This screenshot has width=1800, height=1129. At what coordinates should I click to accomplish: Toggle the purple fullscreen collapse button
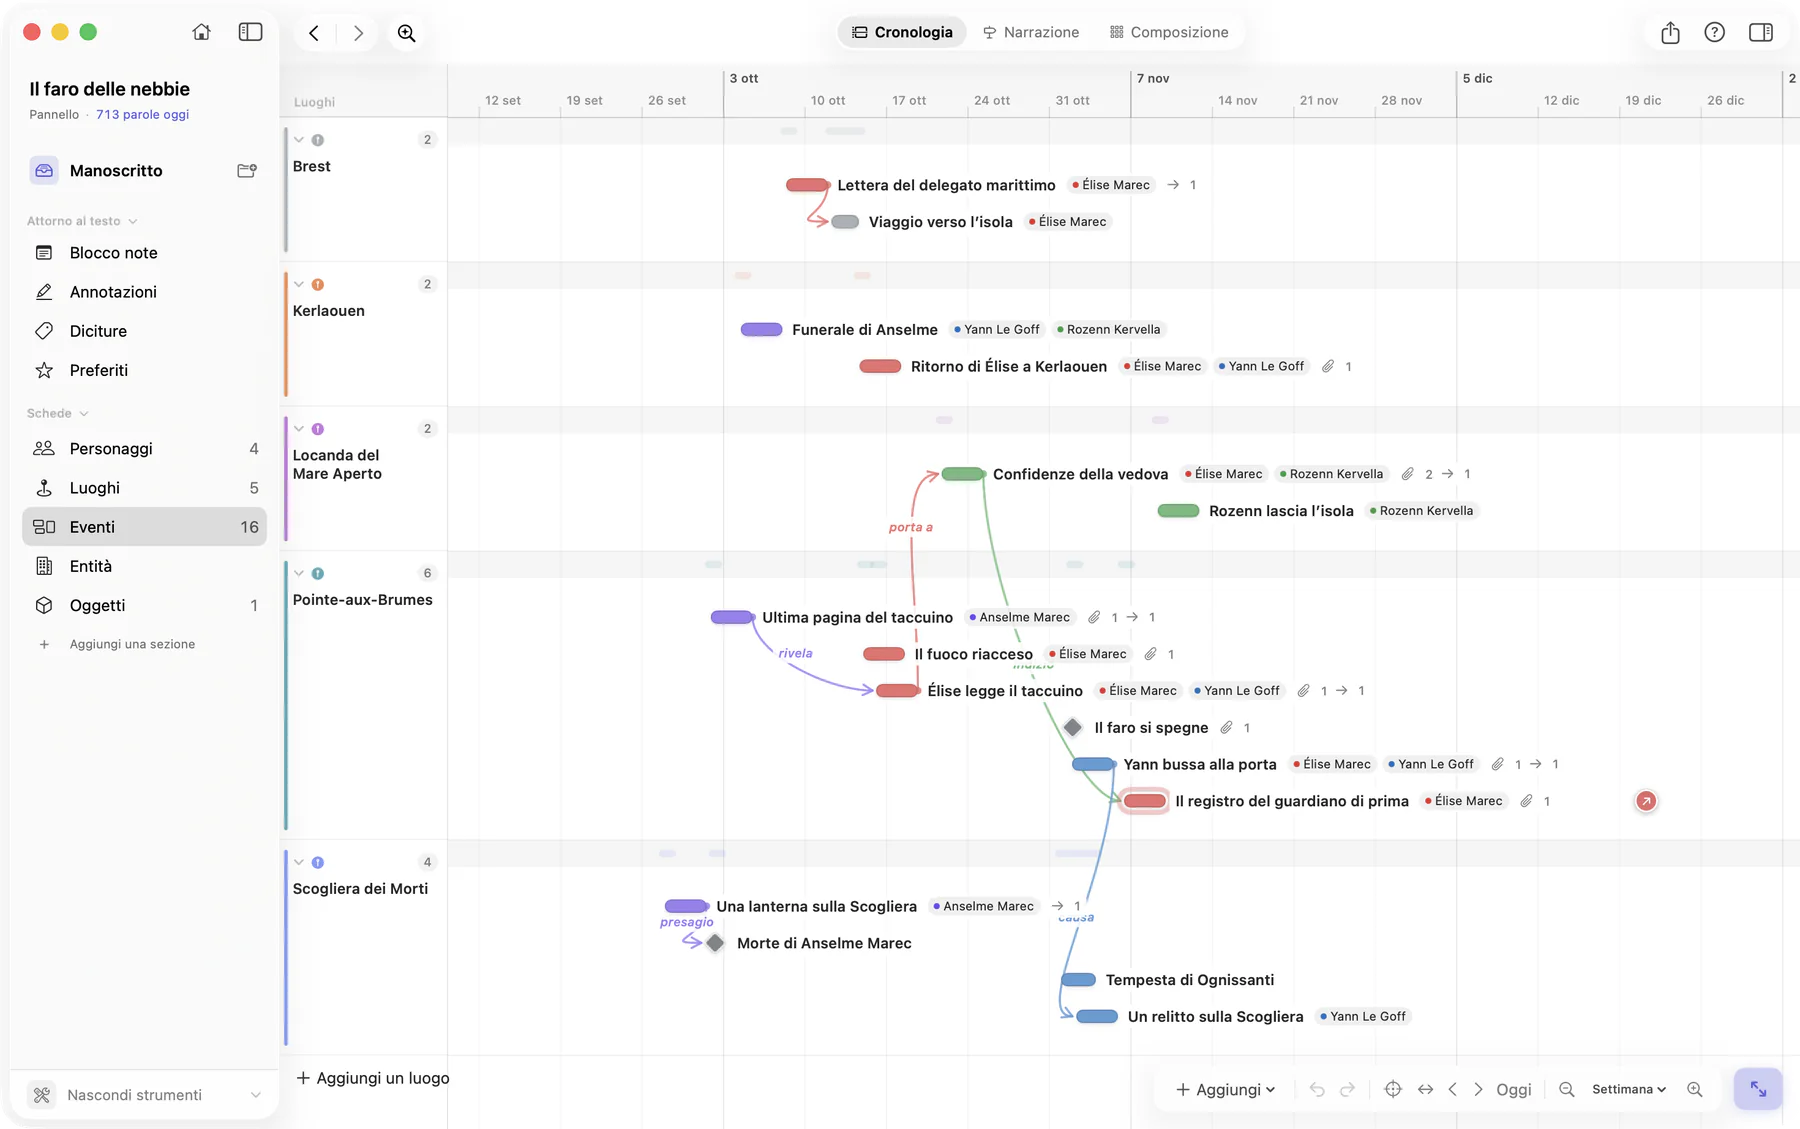coord(1758,1089)
